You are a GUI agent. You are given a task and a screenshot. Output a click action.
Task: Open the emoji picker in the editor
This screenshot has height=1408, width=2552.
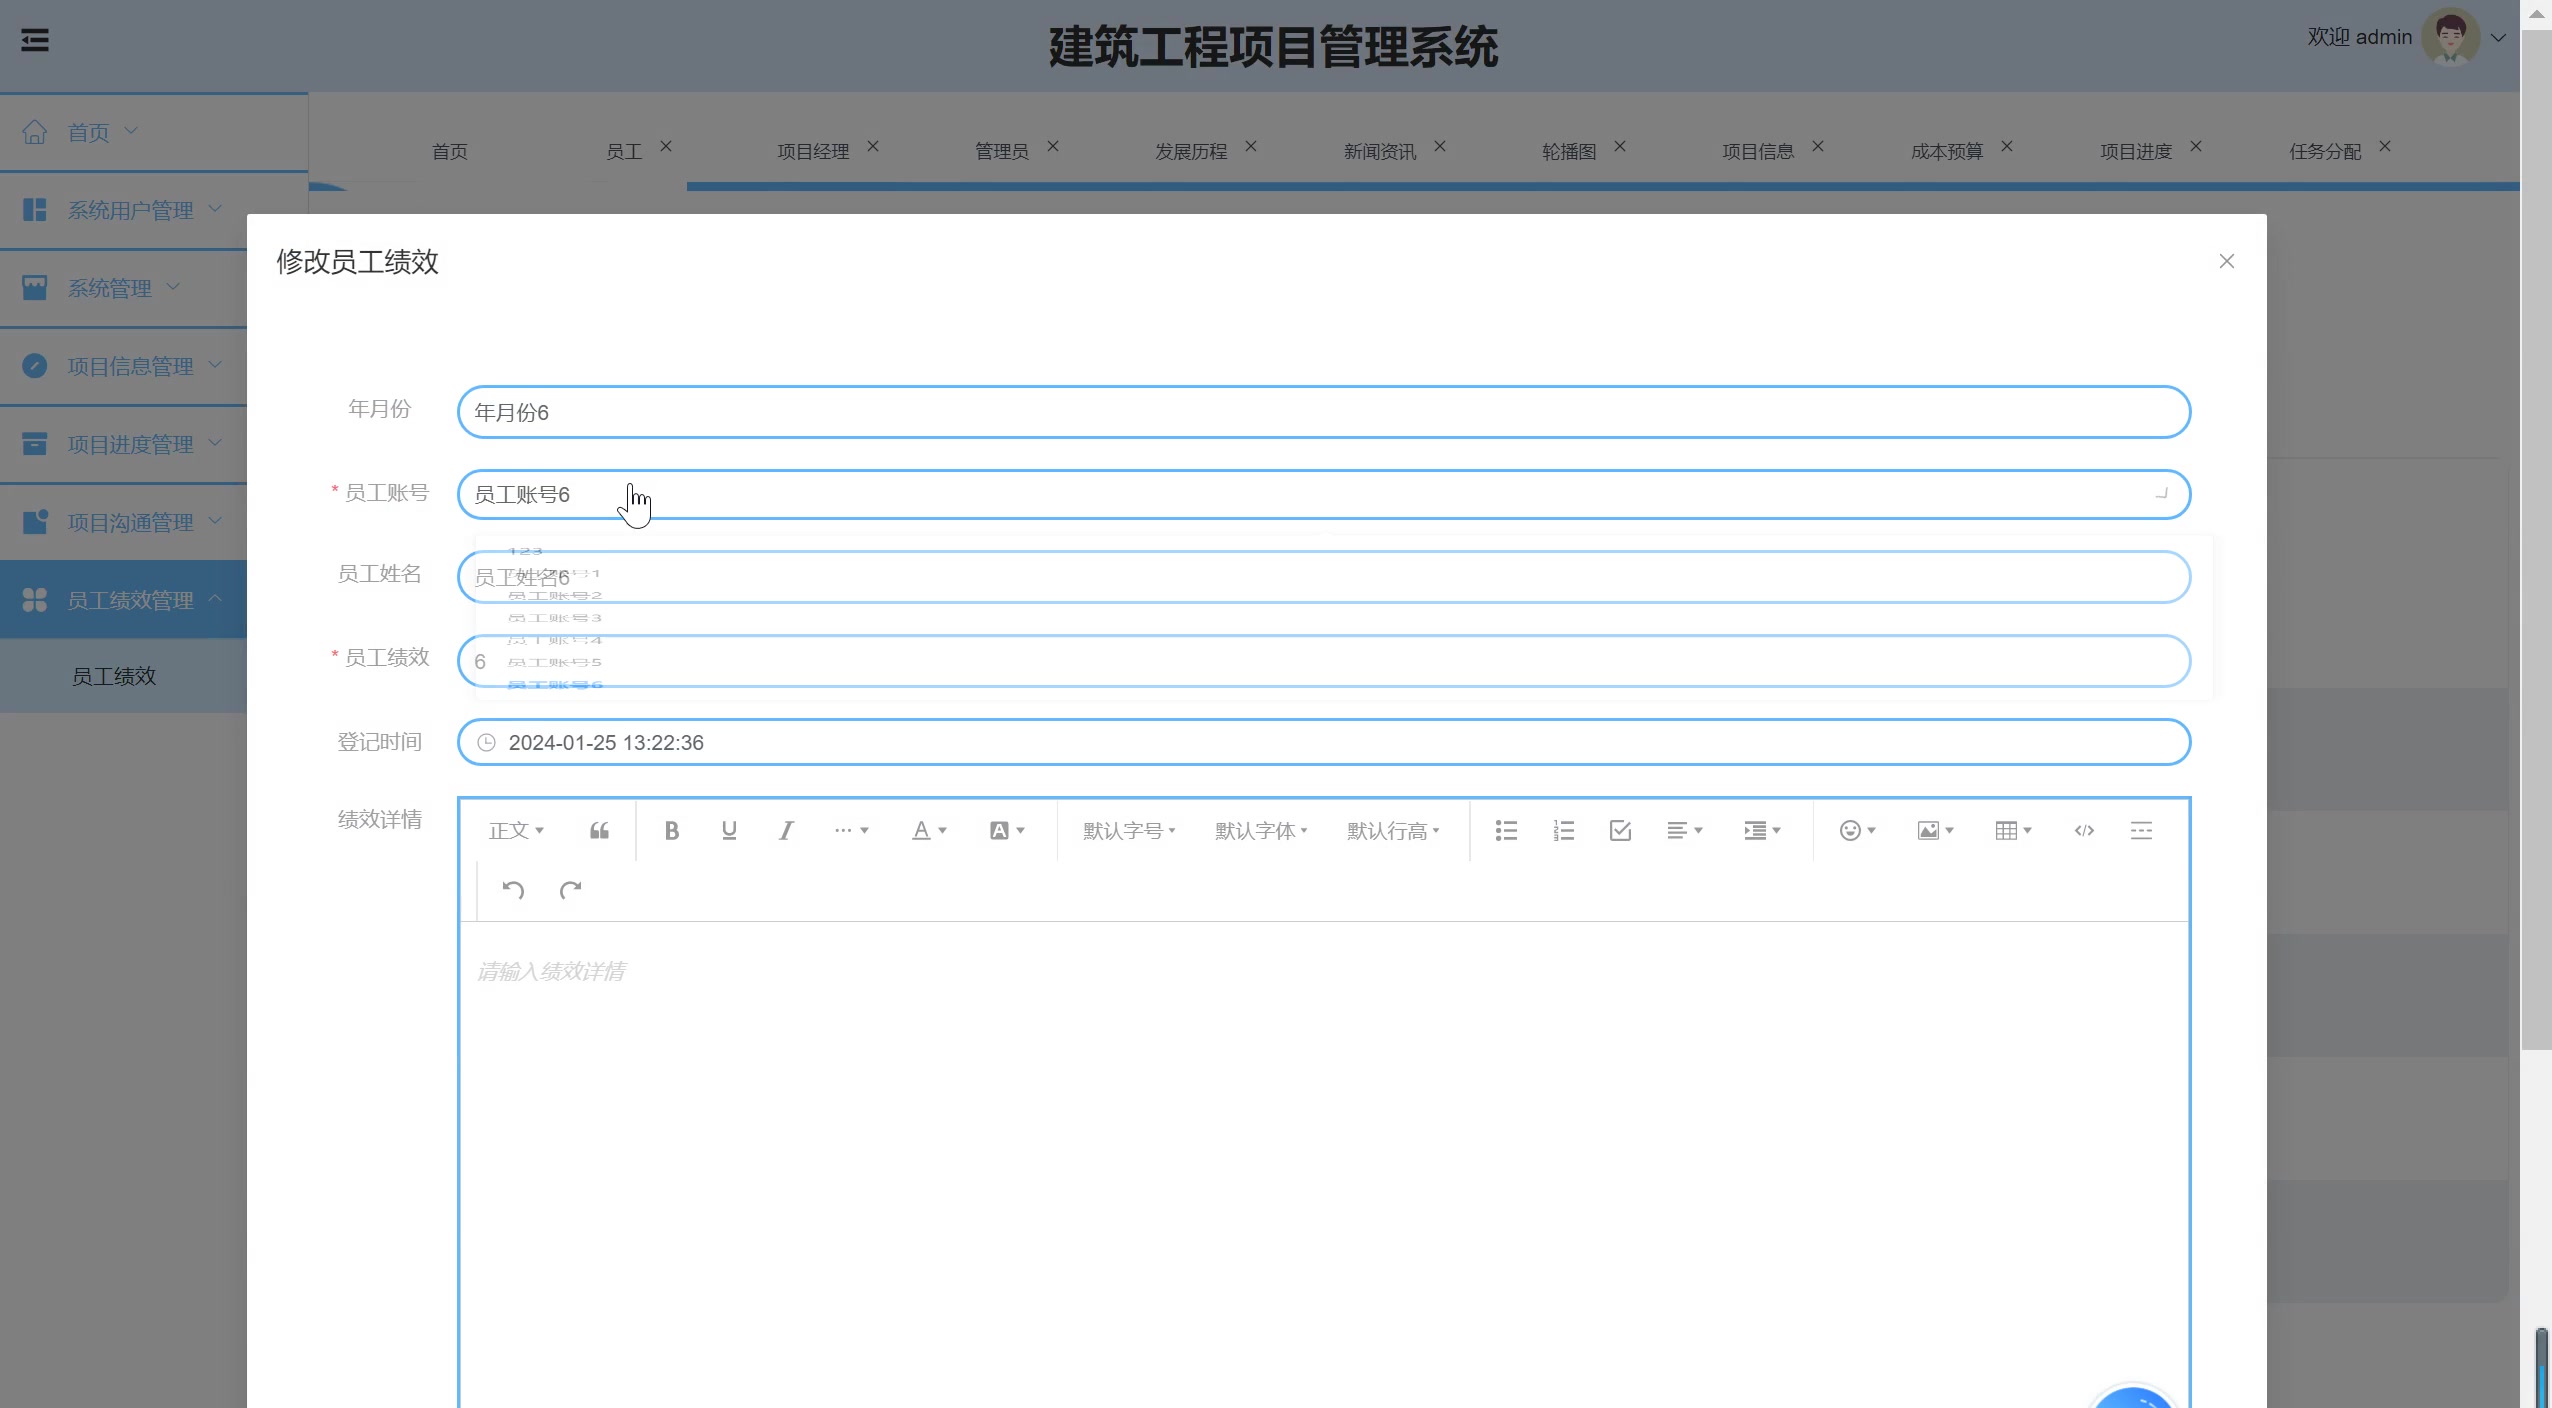1852,830
